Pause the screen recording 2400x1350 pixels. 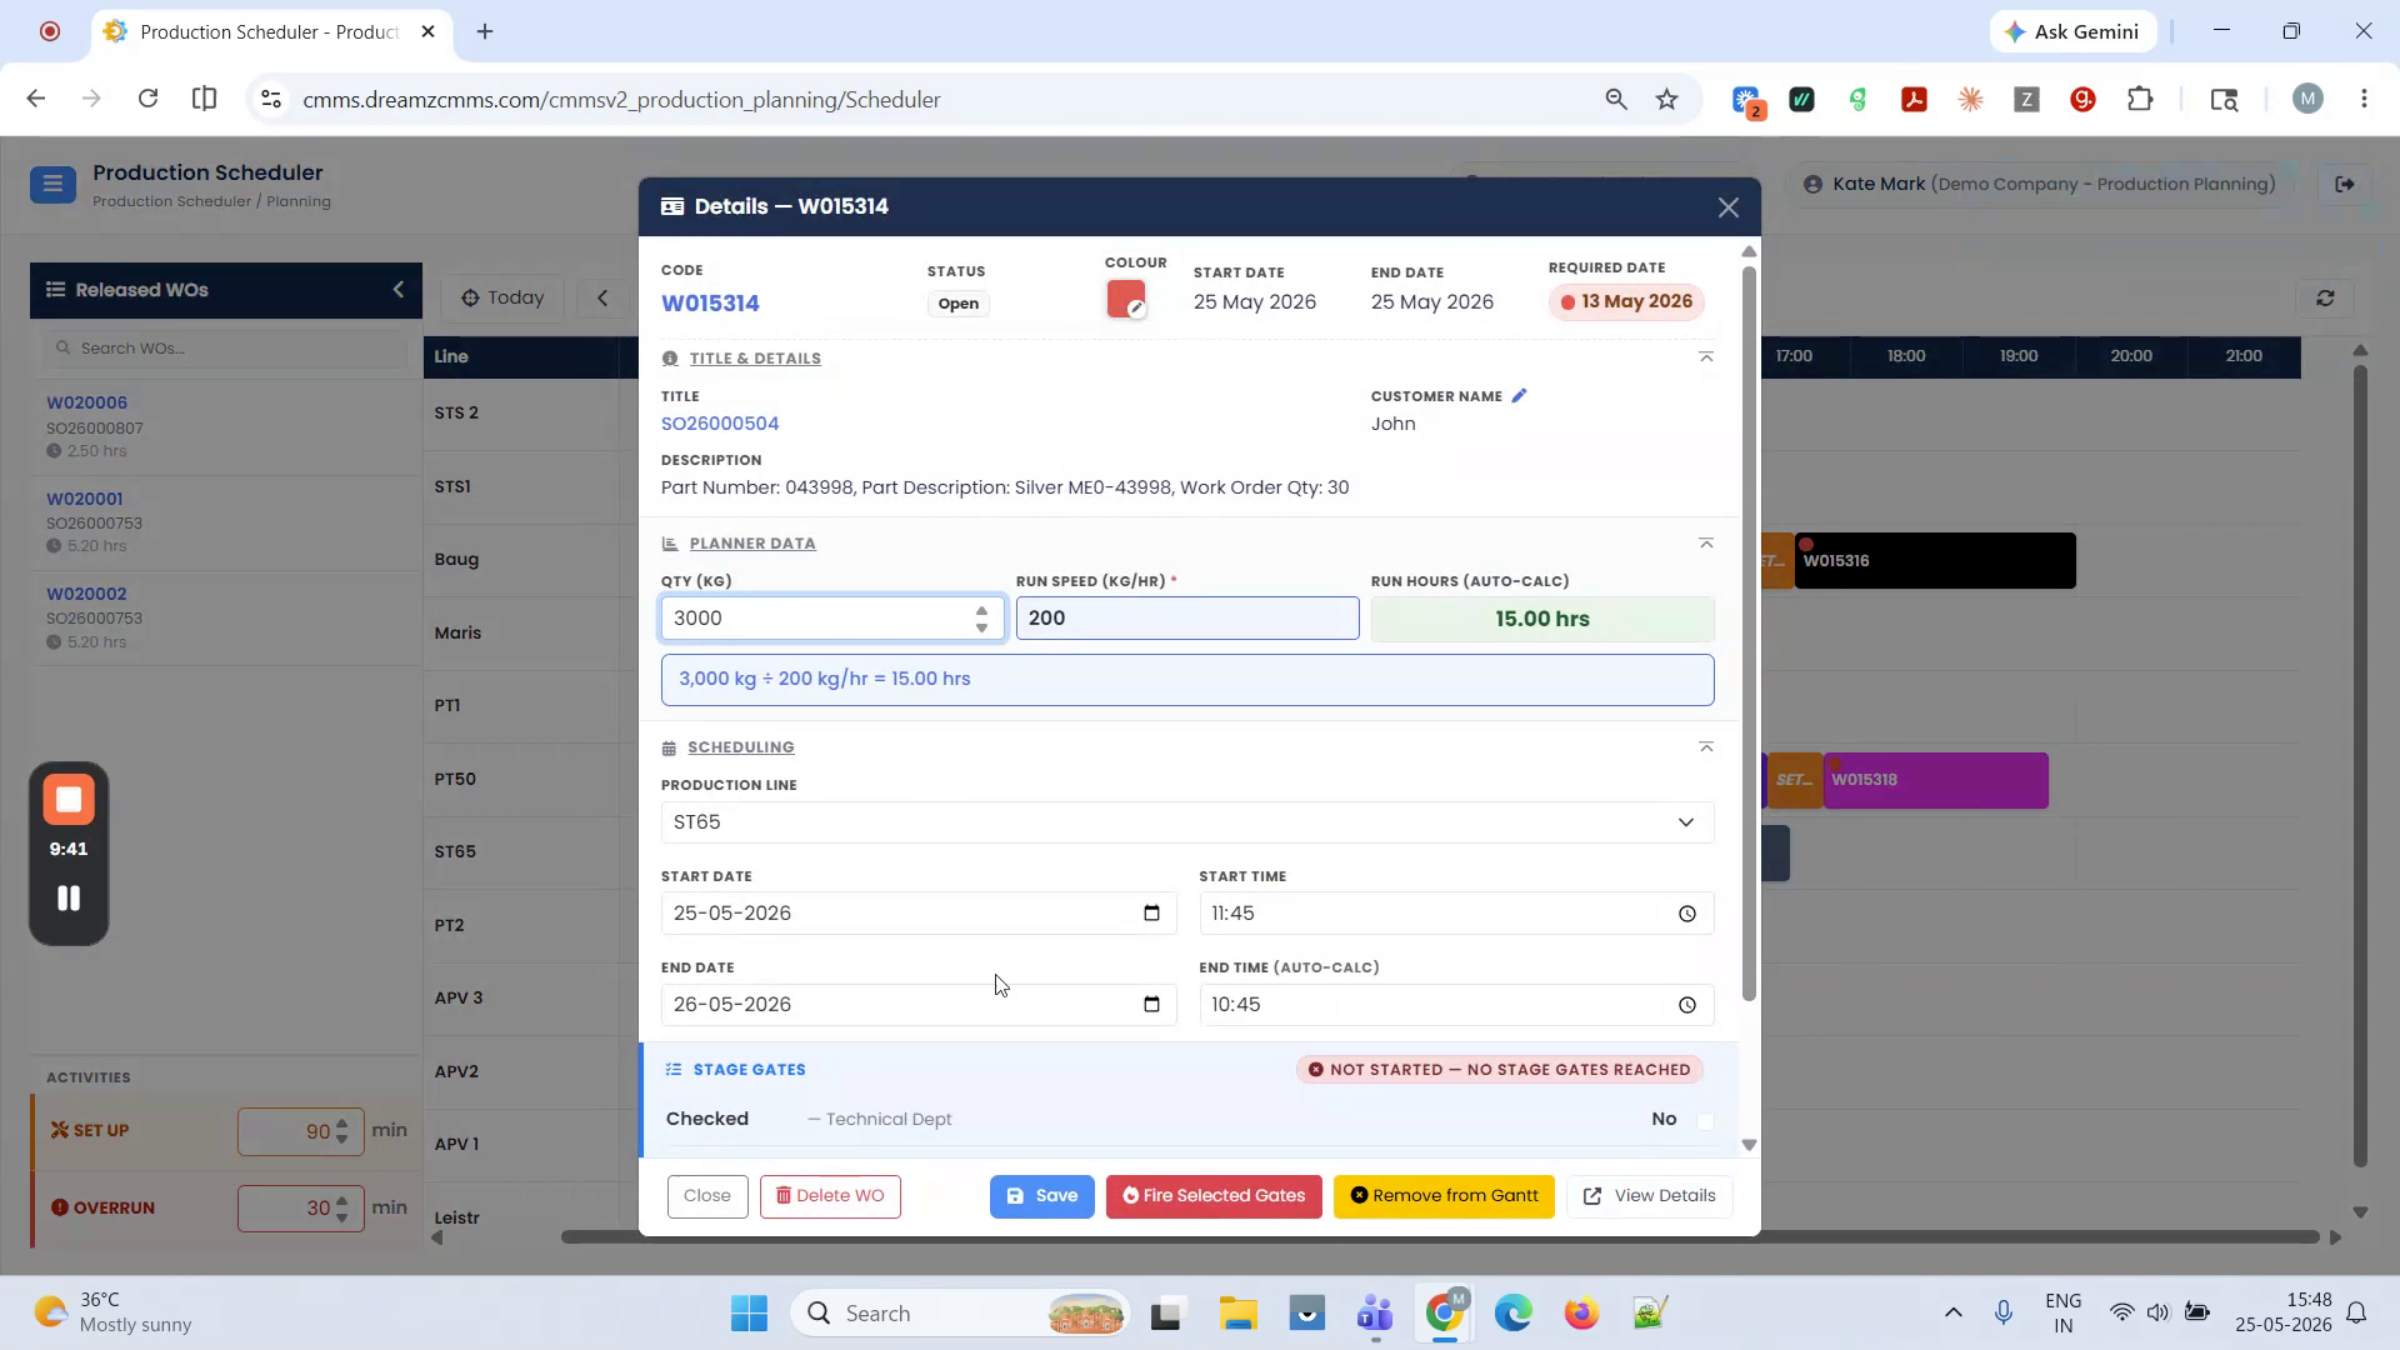coord(68,898)
